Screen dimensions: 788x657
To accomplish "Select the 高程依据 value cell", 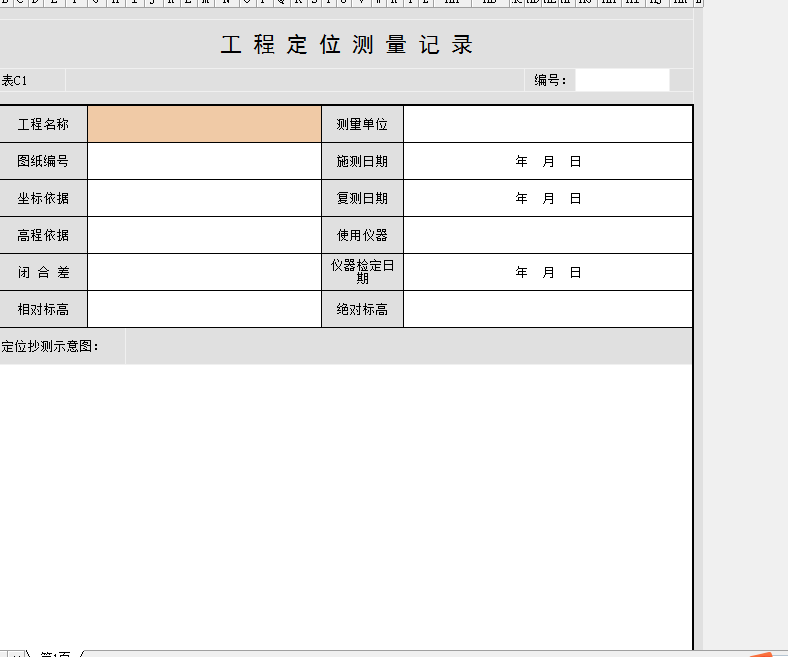I will point(204,235).
